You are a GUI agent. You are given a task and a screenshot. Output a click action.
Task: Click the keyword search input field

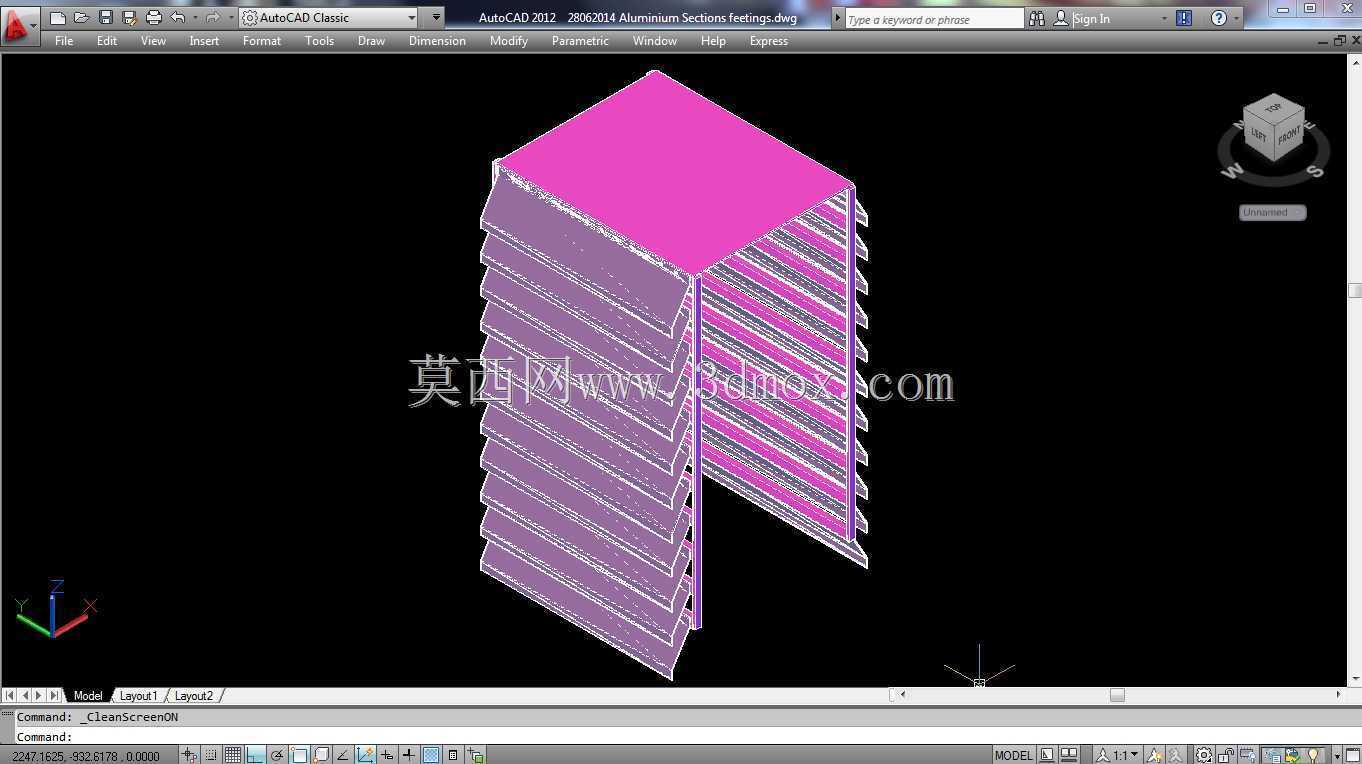tap(934, 19)
